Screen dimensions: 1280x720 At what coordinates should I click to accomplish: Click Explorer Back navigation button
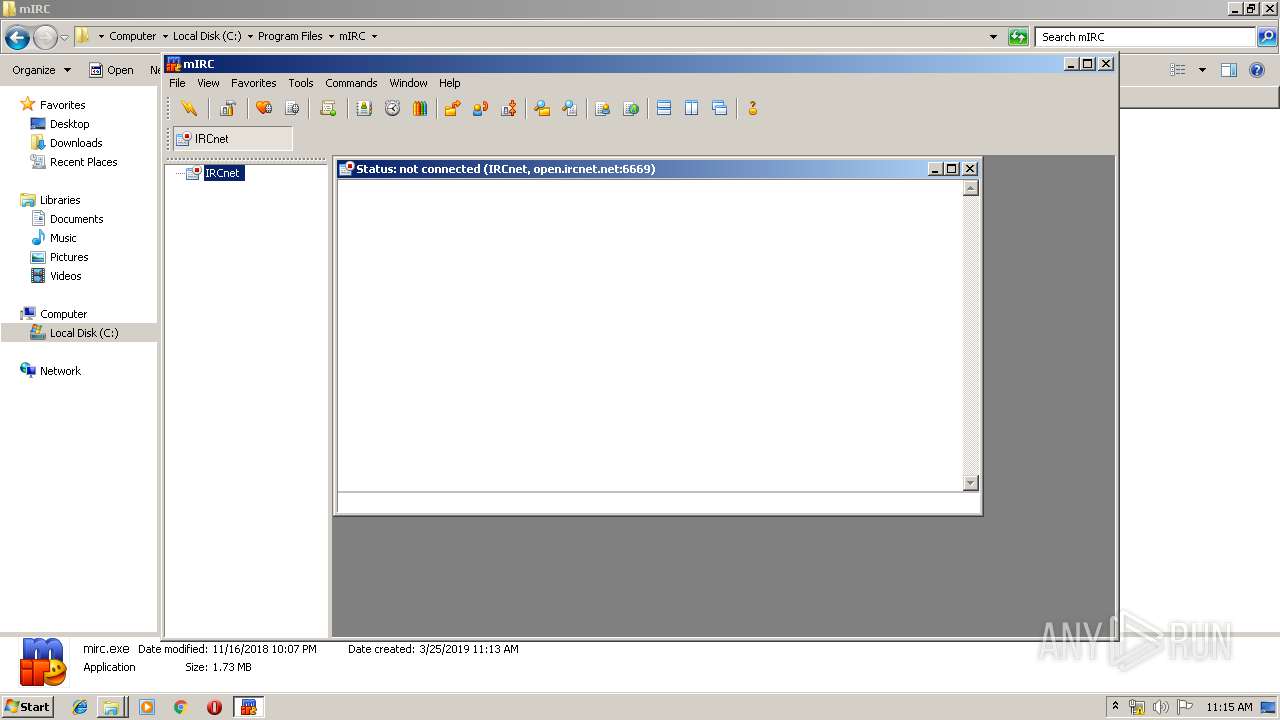[17, 38]
